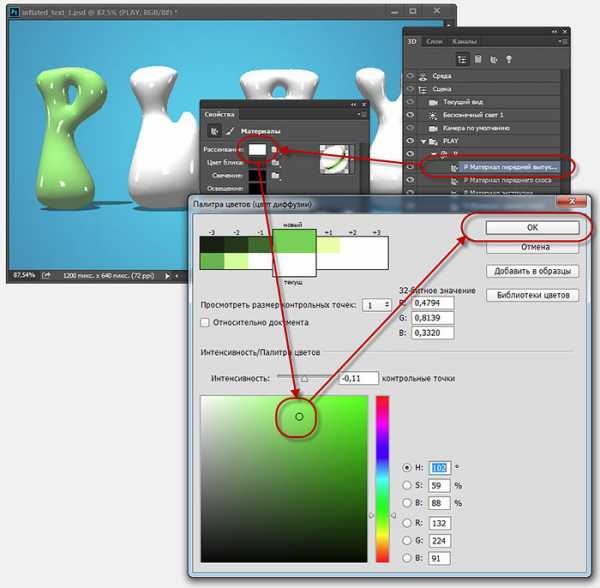Open texture folder icon next to Свечение

[275, 176]
